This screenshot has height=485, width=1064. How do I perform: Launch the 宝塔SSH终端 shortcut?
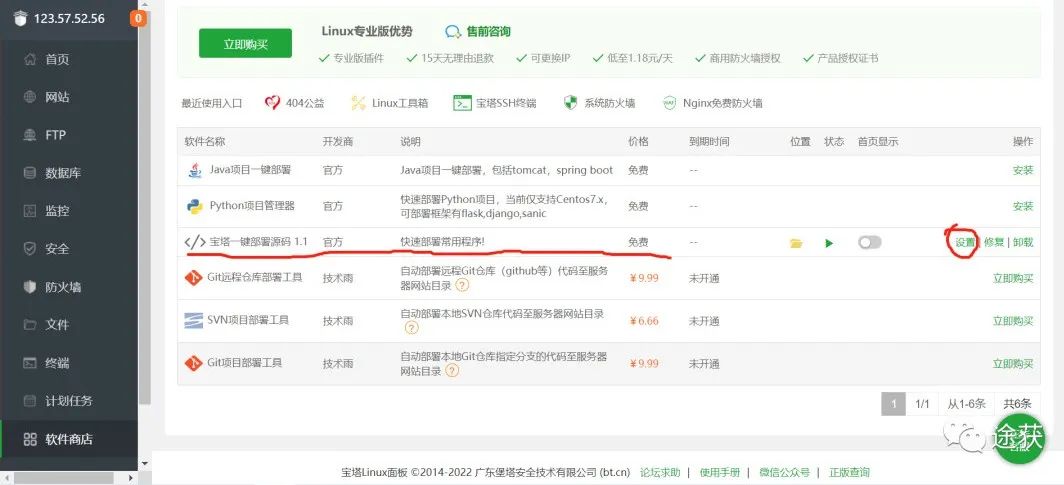[x=495, y=103]
